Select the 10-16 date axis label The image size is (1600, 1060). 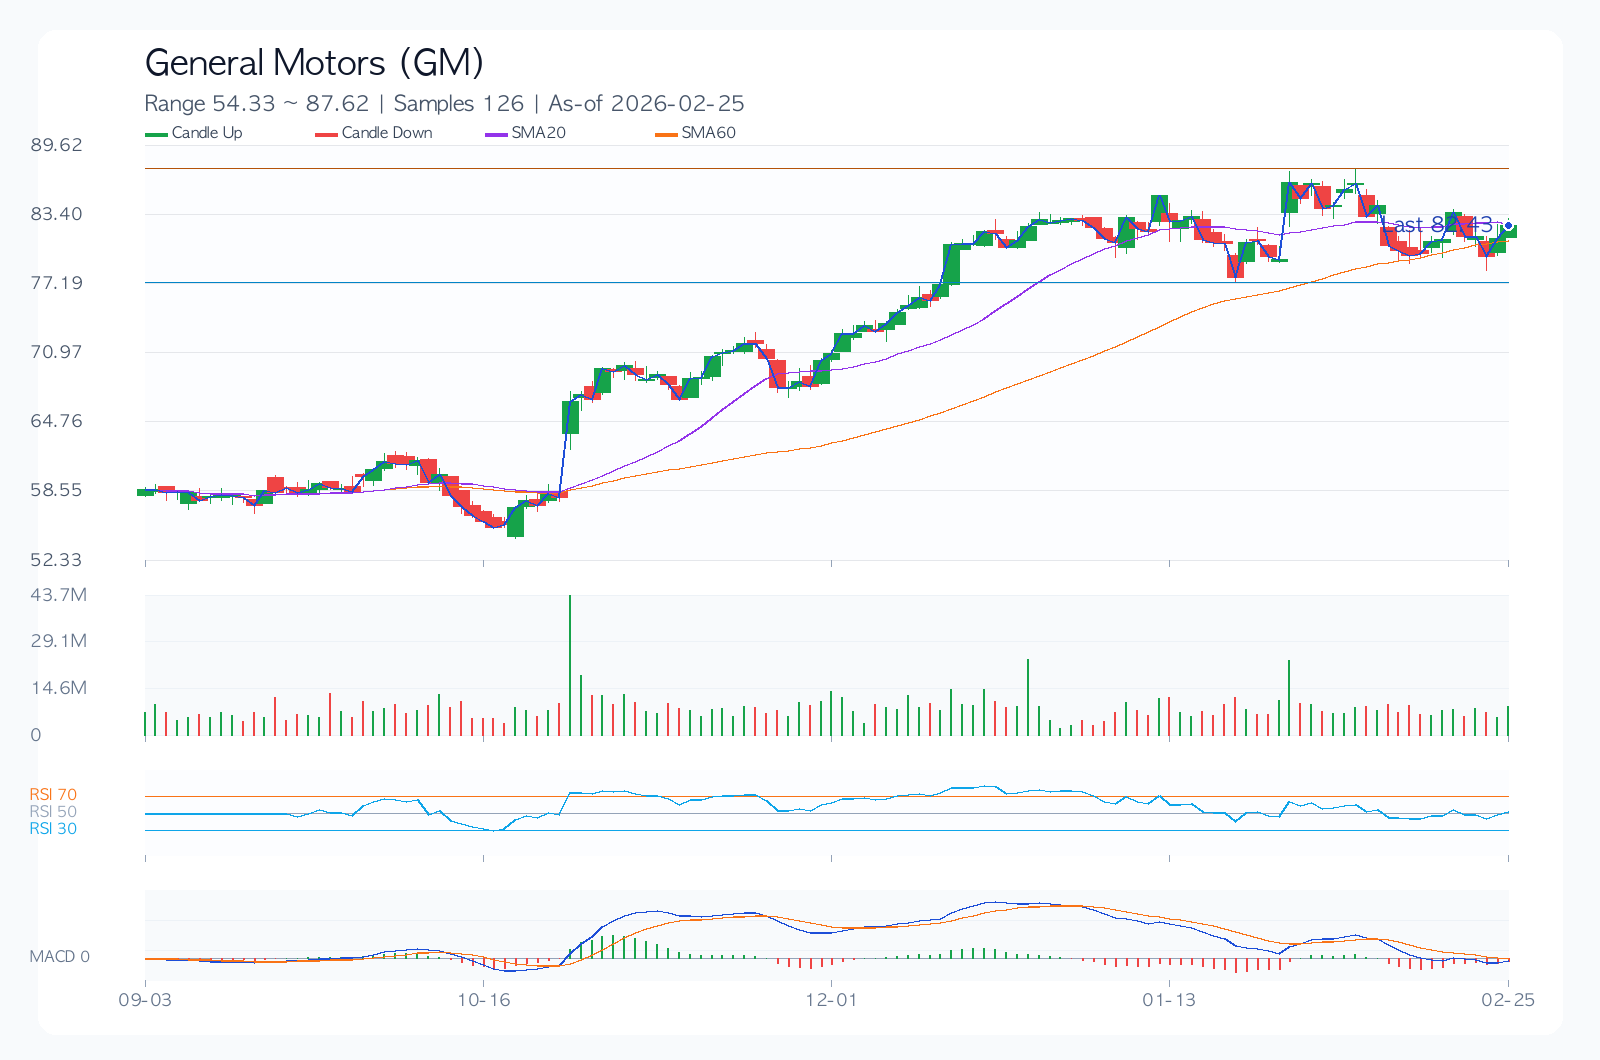click(484, 1000)
